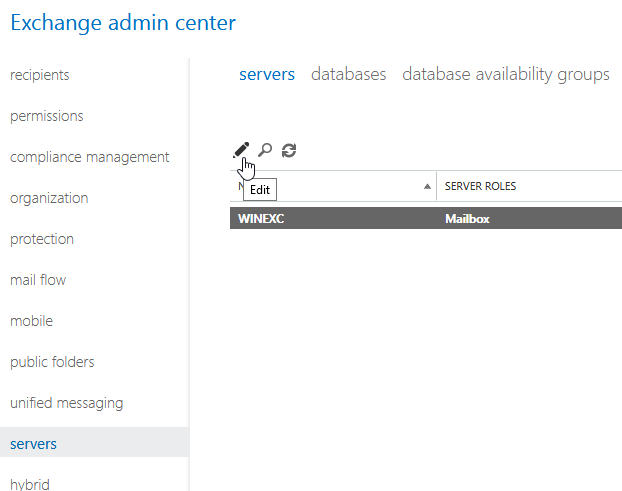Open unified messaging in the sidebar
Viewport: 622px width, 491px height.
click(67, 403)
